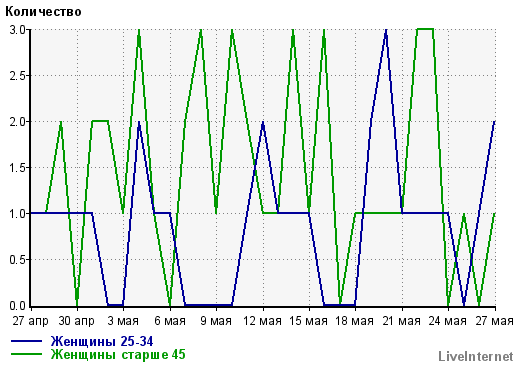
Task: Open the LiveInternet watermark link
Action: (x=476, y=356)
